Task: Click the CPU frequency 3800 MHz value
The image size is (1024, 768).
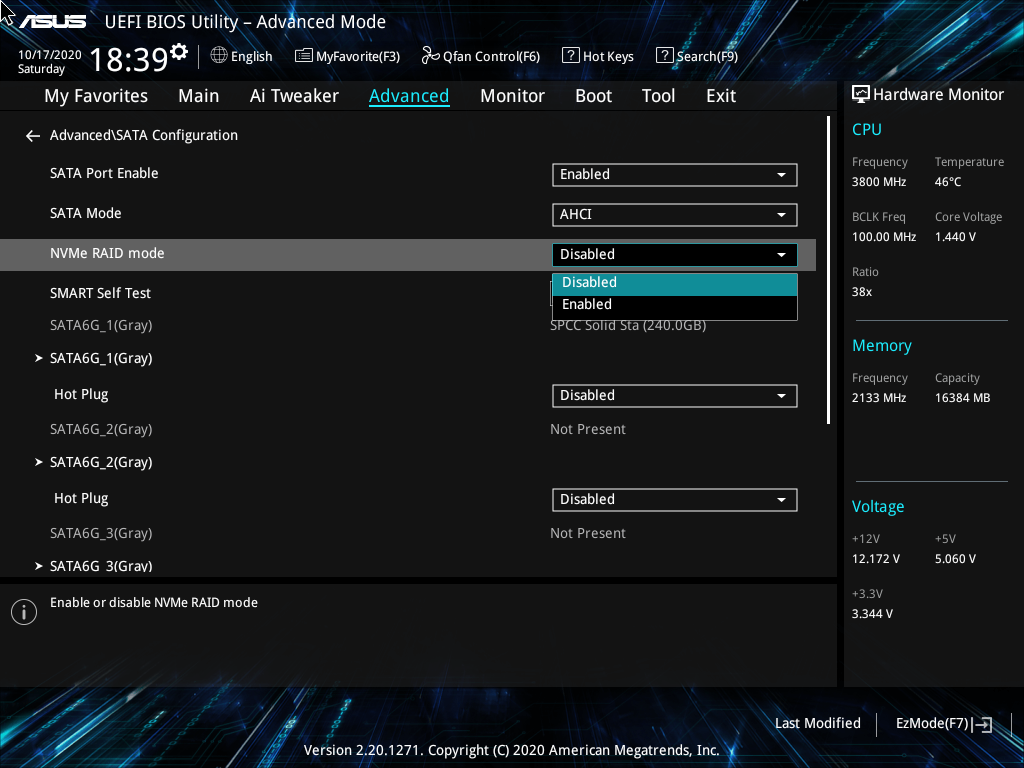Action: (x=879, y=182)
